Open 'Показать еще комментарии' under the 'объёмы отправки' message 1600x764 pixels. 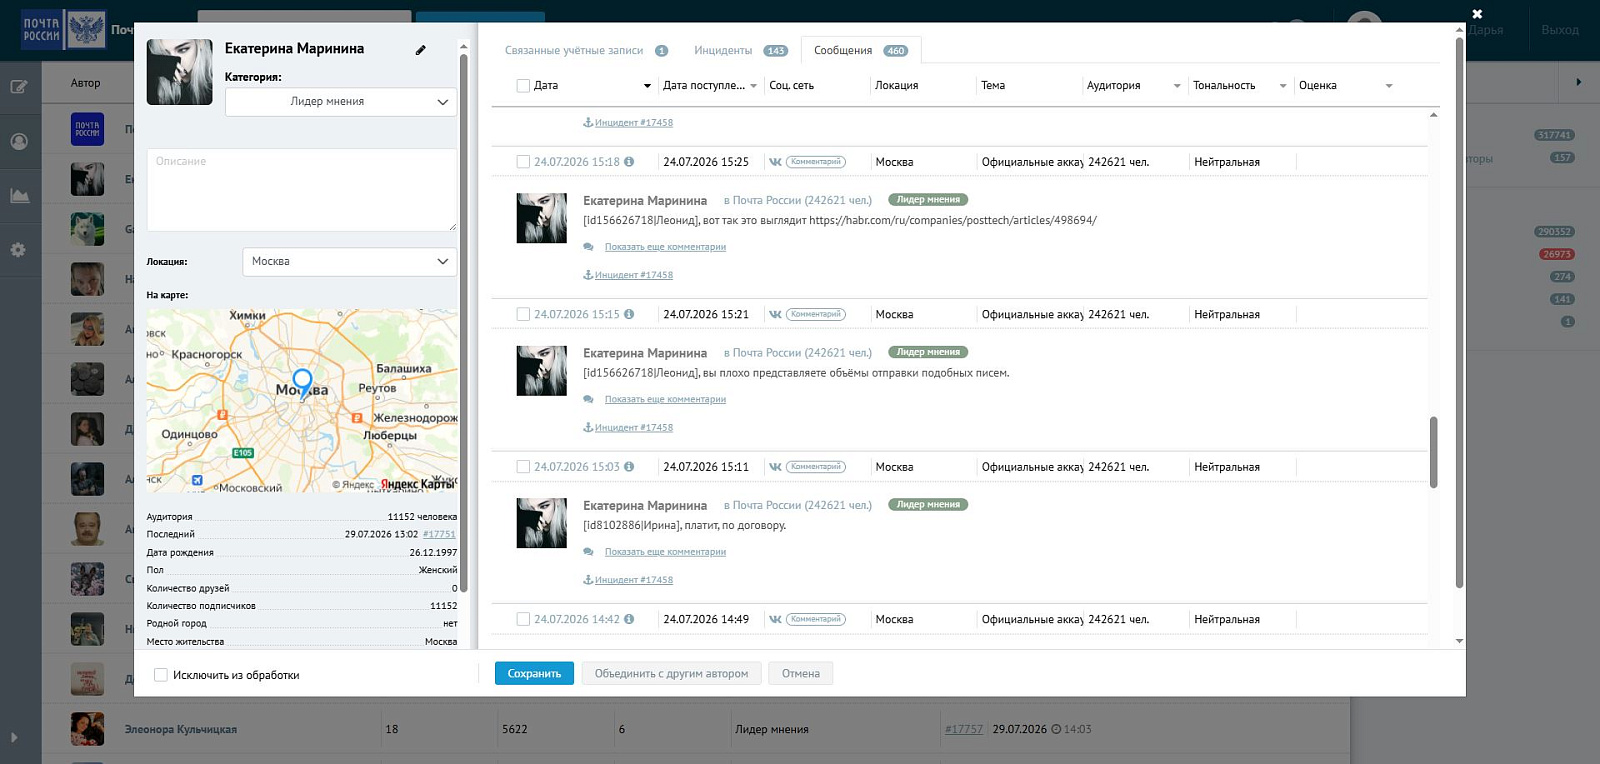click(665, 399)
